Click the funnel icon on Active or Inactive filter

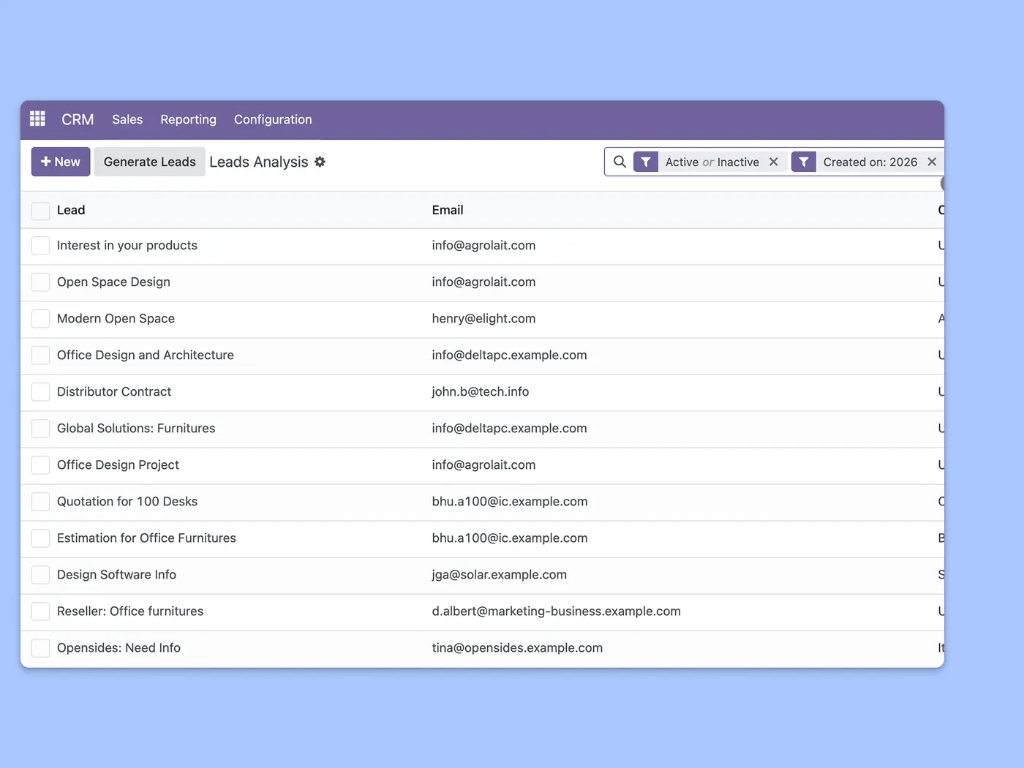645,161
